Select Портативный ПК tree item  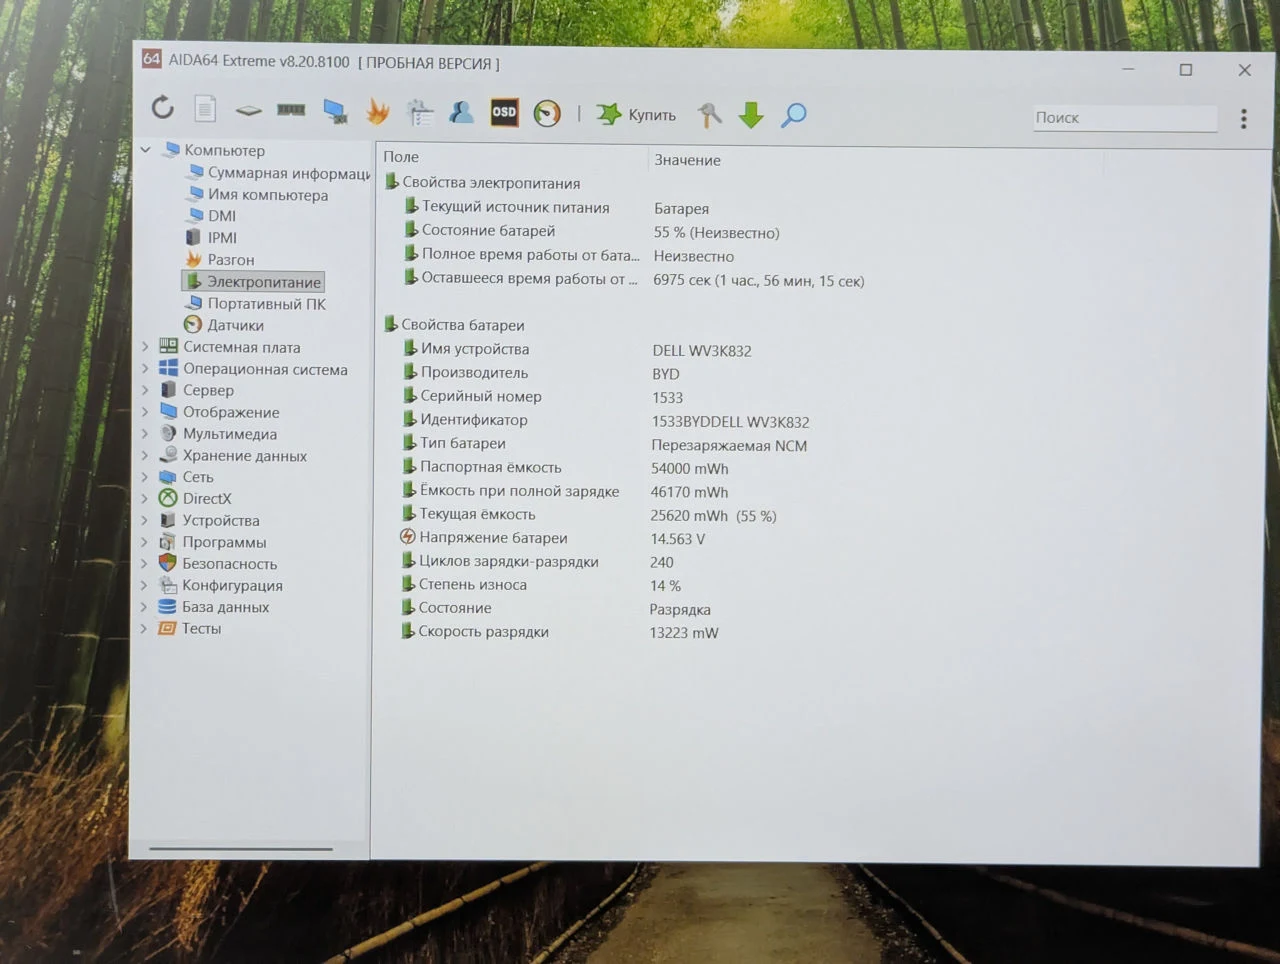[255, 304]
